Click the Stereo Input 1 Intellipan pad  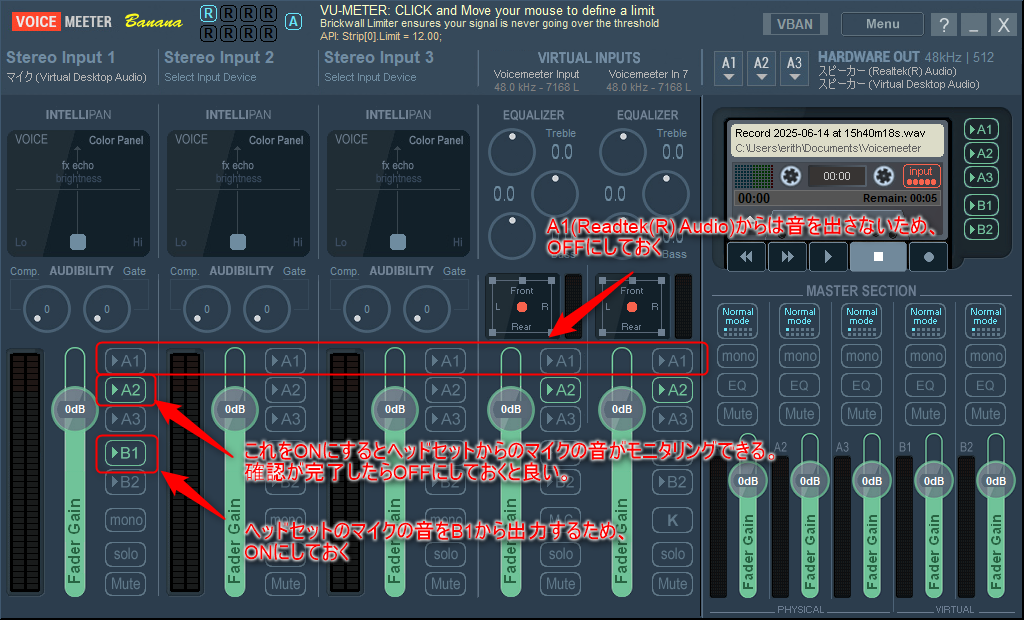(78, 193)
